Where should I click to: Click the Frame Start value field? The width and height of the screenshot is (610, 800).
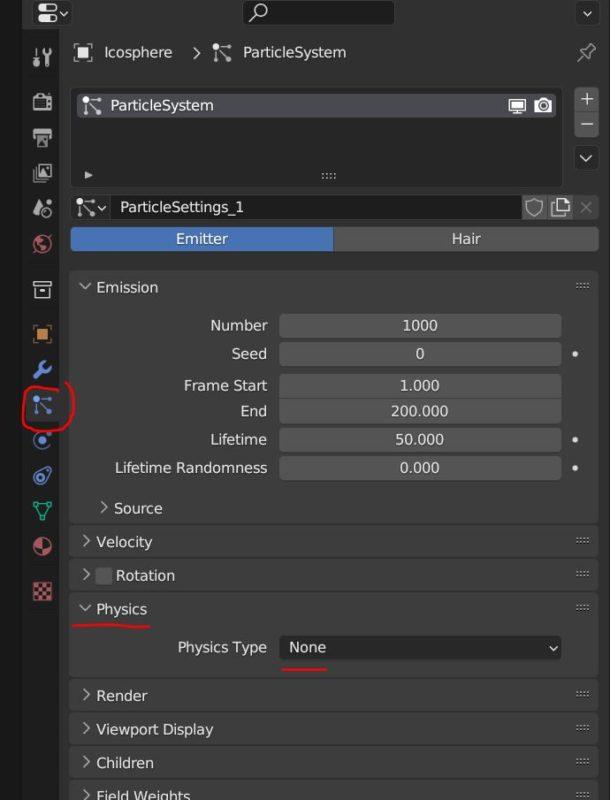coord(420,385)
